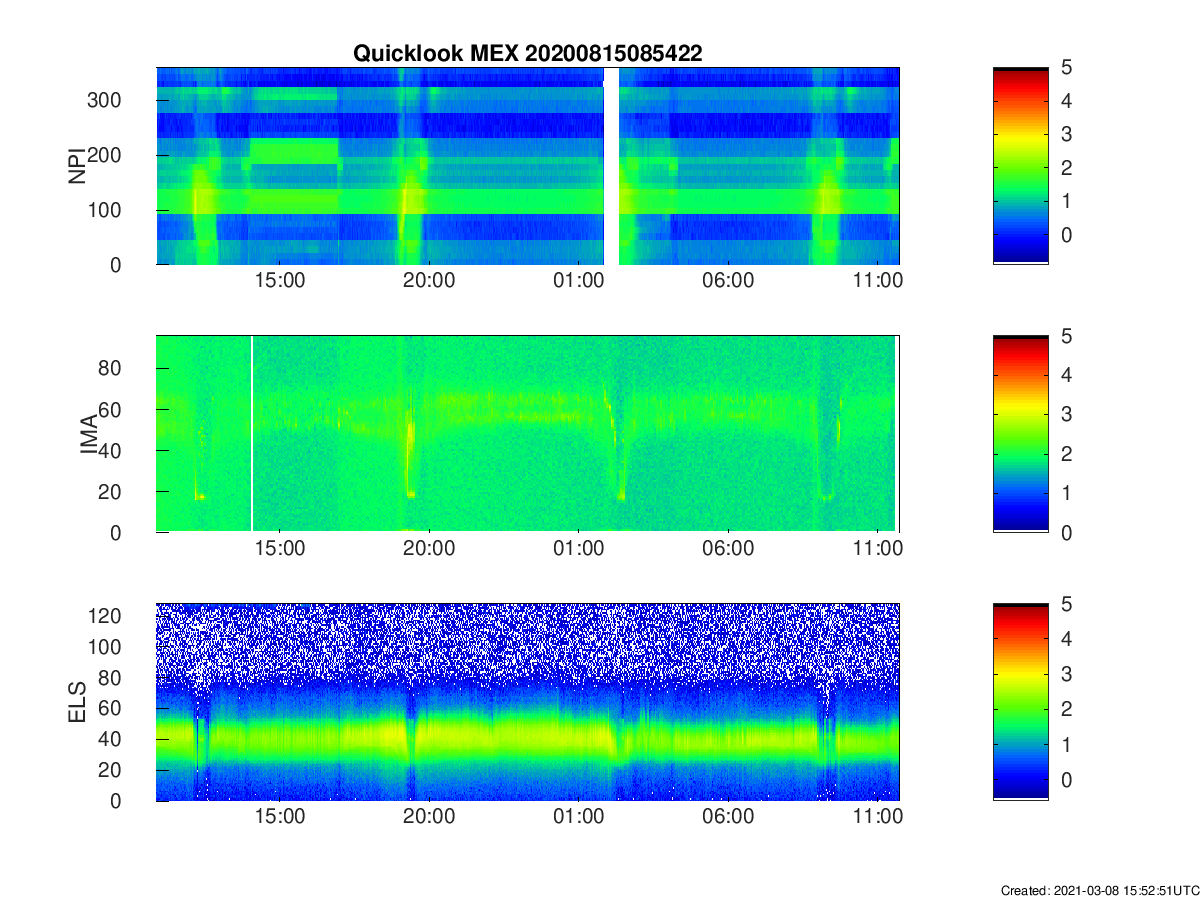The image size is (1200, 900).
Task: Click the "20:00" tick under the IMA panel
Action: pos(429,550)
